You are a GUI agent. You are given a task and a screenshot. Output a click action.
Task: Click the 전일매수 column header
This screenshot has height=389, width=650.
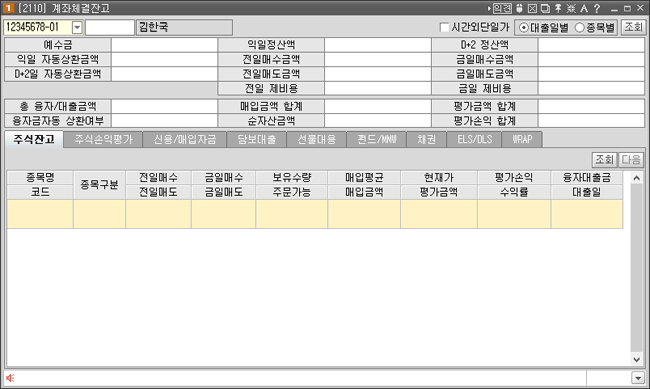click(158, 178)
